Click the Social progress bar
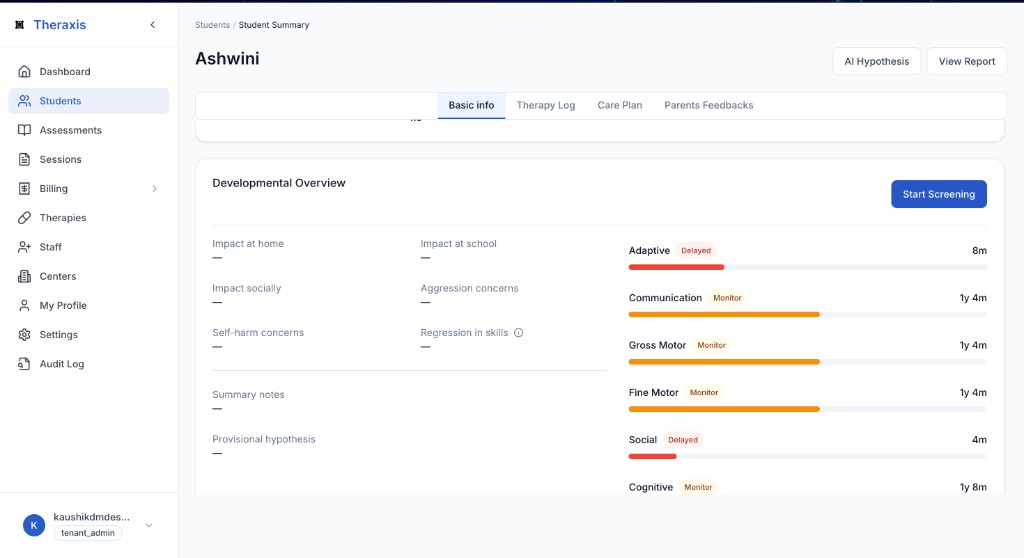Image resolution: width=1024 pixels, height=558 pixels. pyautogui.click(x=807, y=457)
